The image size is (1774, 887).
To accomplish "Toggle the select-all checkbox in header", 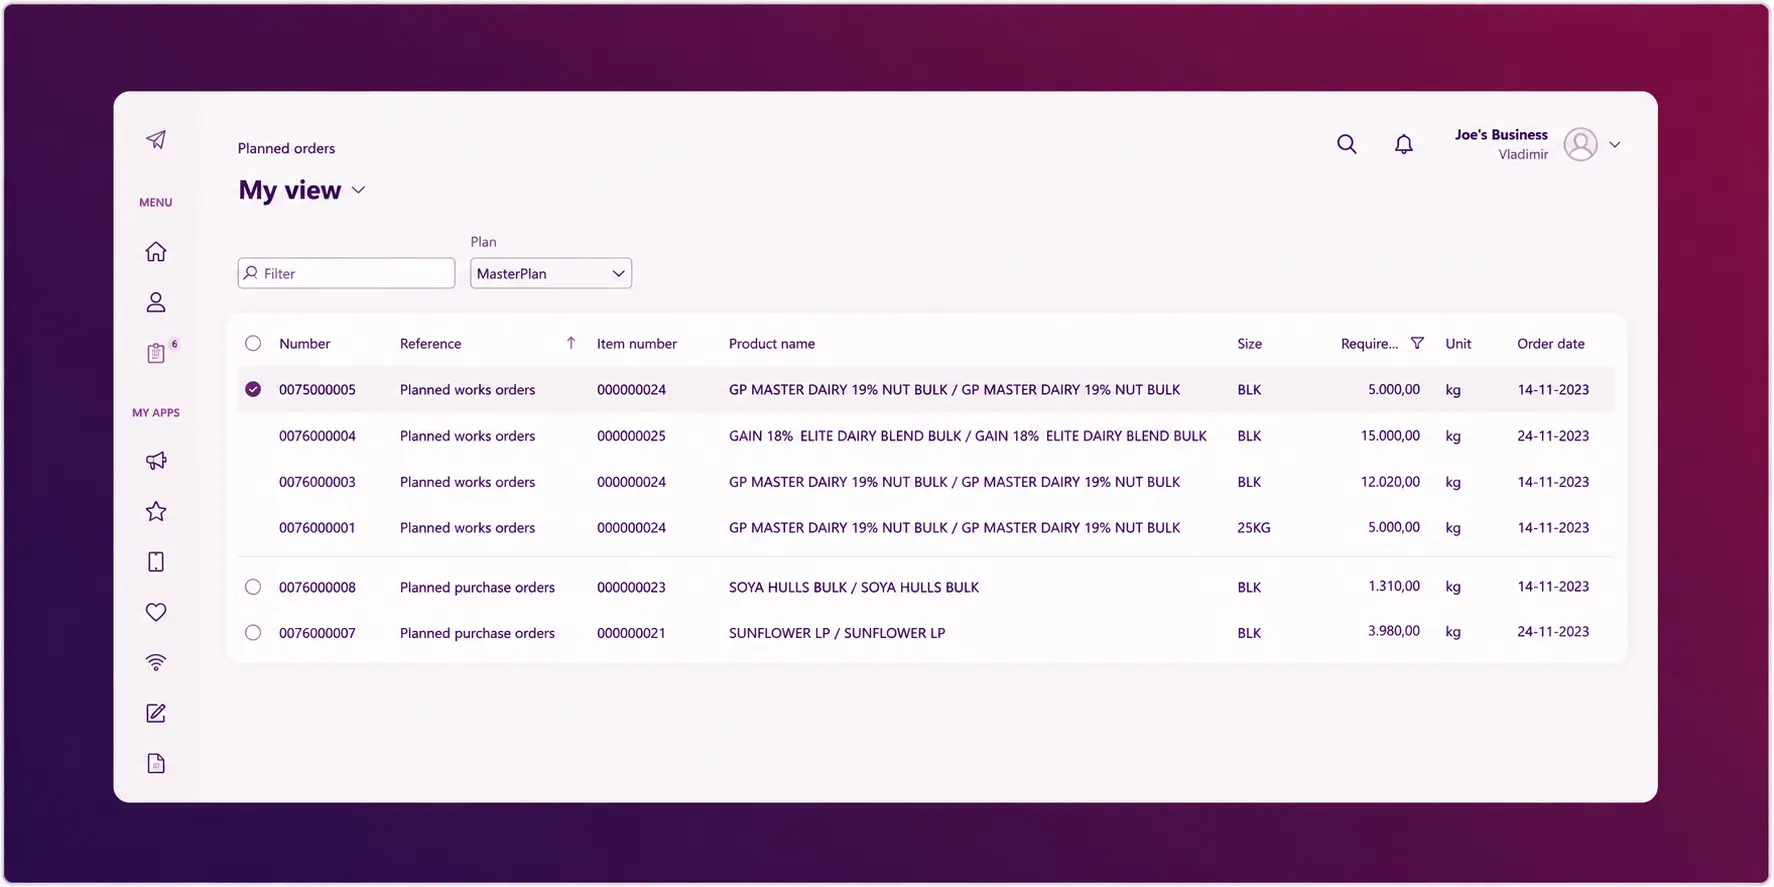I will 253,343.
